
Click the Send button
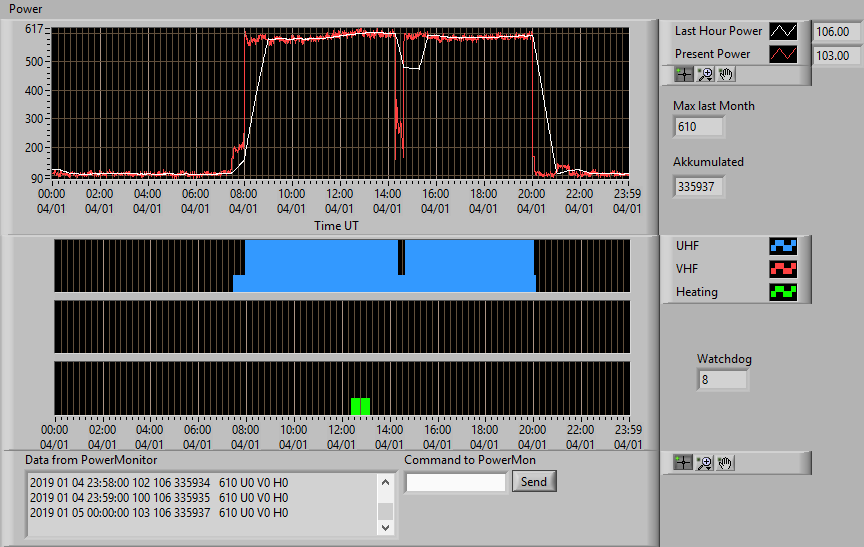tap(534, 481)
